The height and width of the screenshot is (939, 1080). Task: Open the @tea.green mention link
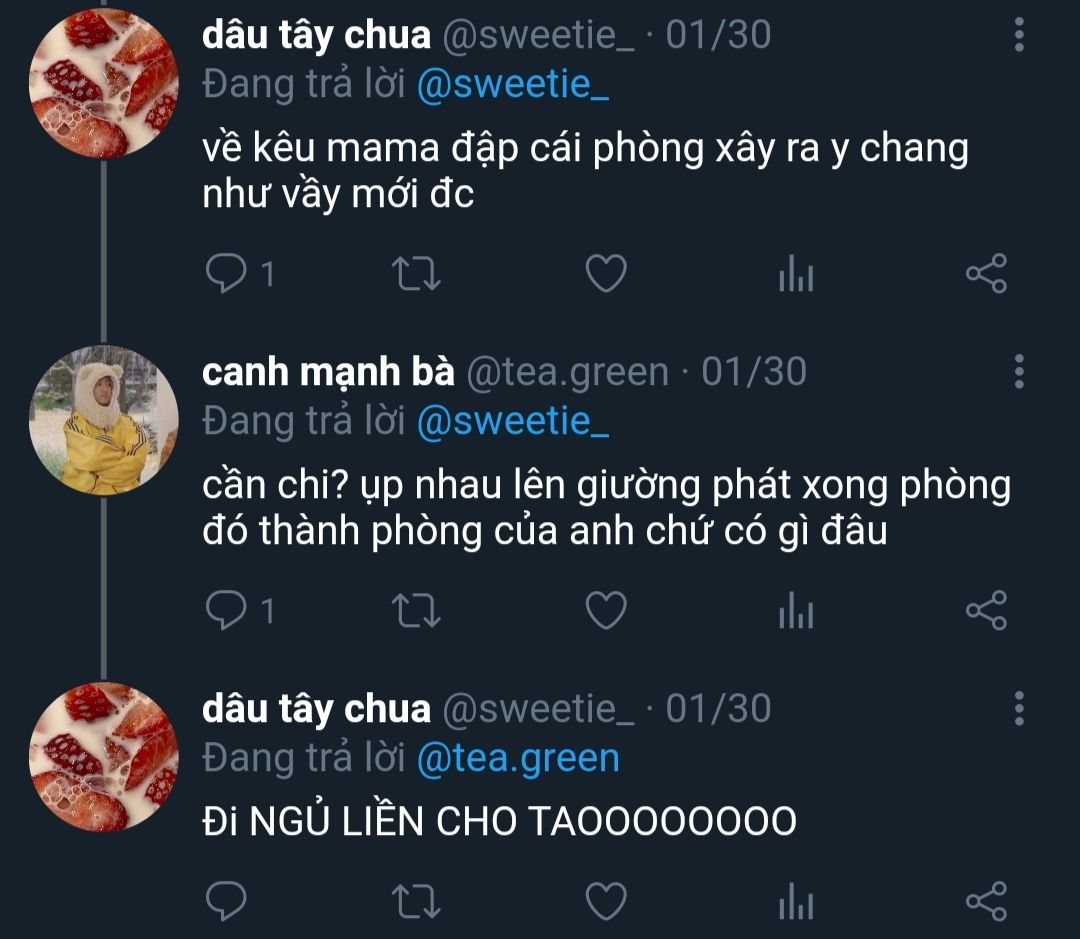point(518,759)
